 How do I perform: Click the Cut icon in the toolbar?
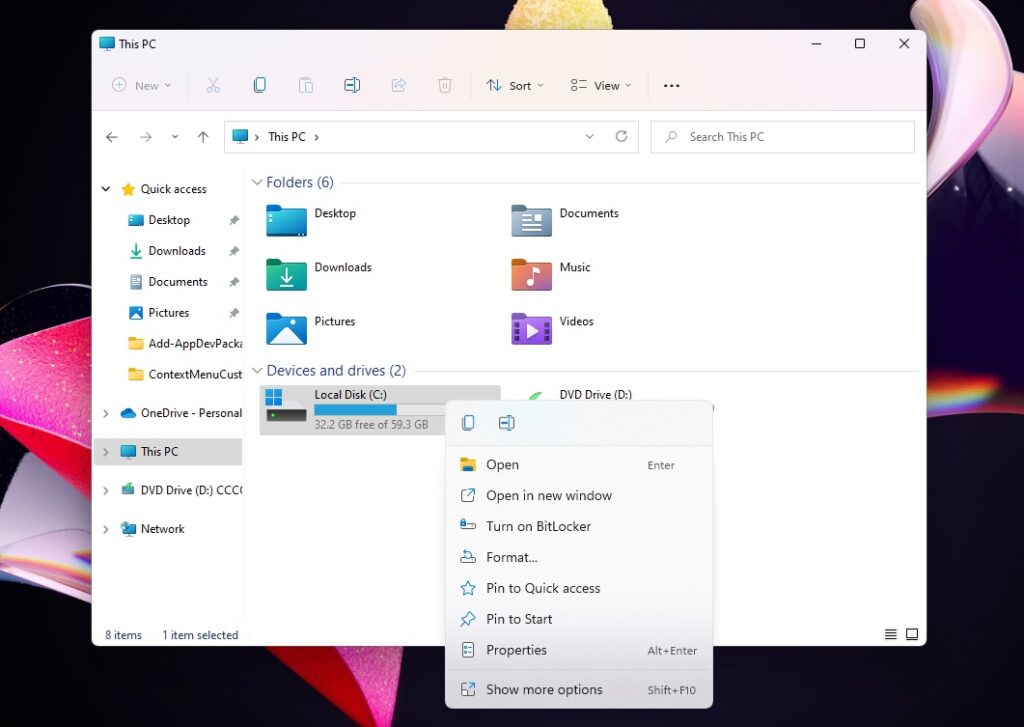pos(213,85)
